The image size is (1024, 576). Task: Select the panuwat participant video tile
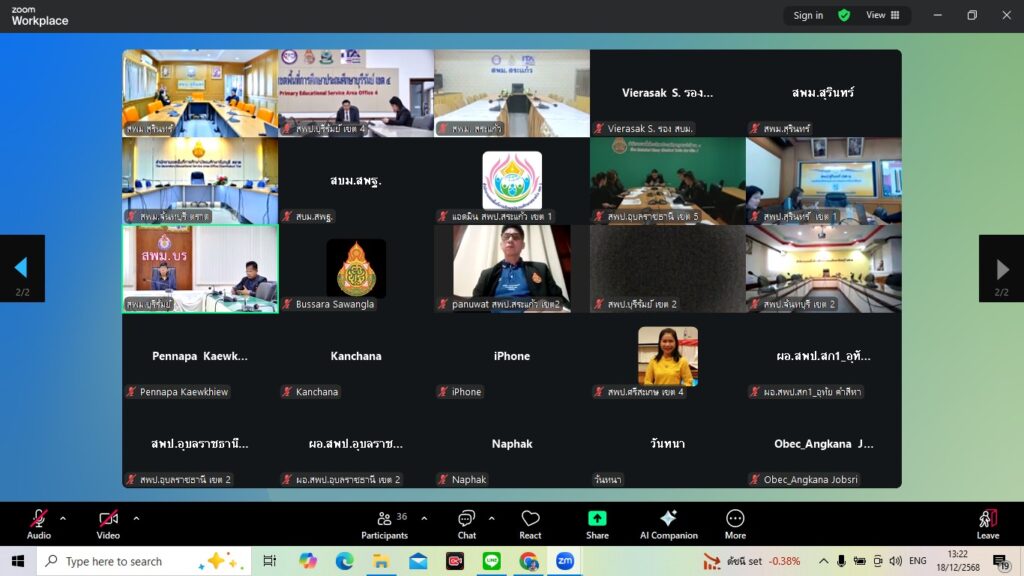point(511,268)
